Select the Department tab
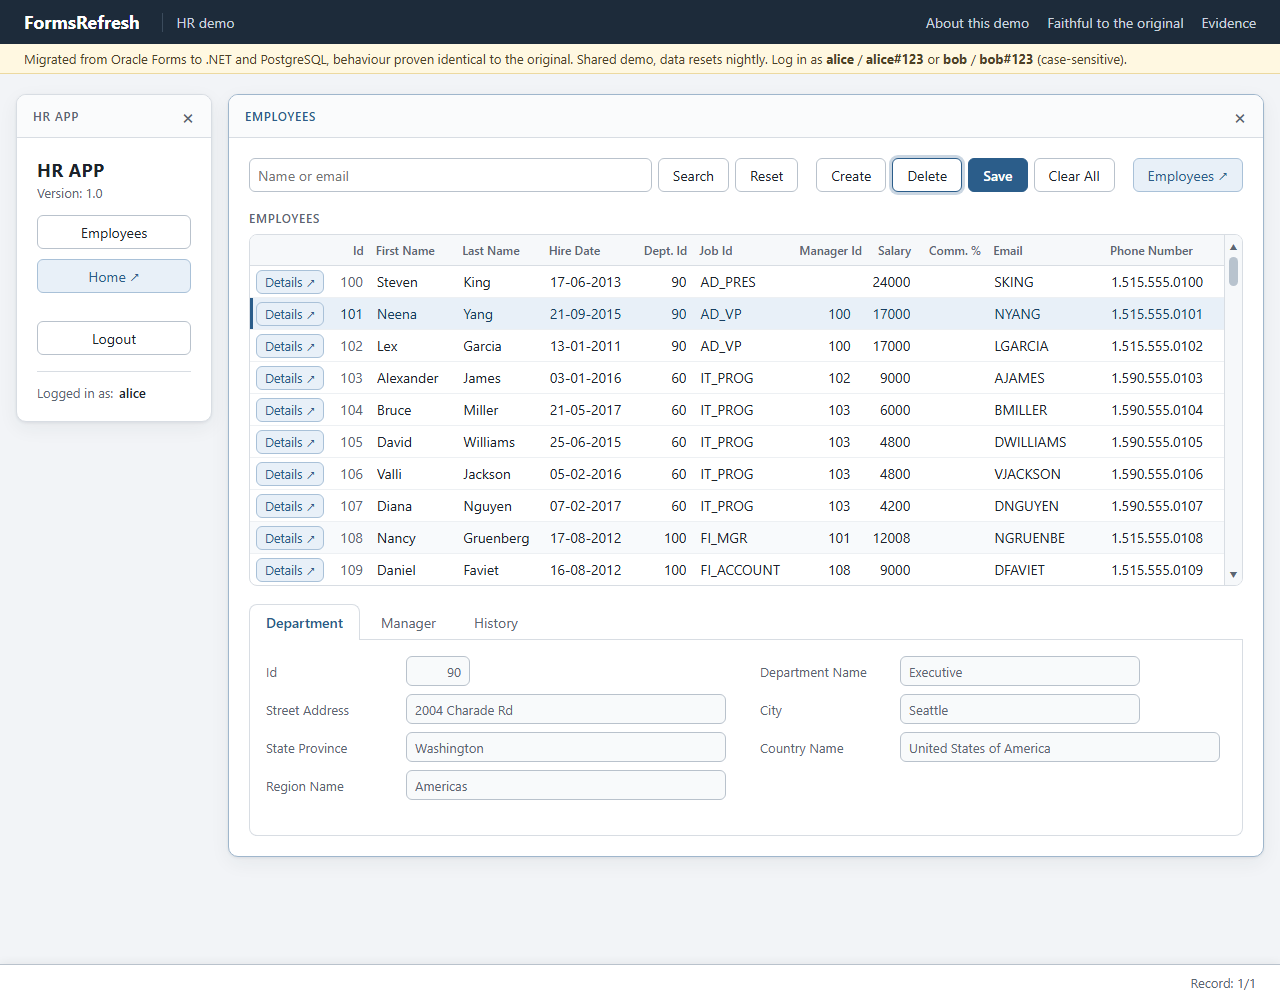This screenshot has width=1280, height=1000. click(x=304, y=623)
